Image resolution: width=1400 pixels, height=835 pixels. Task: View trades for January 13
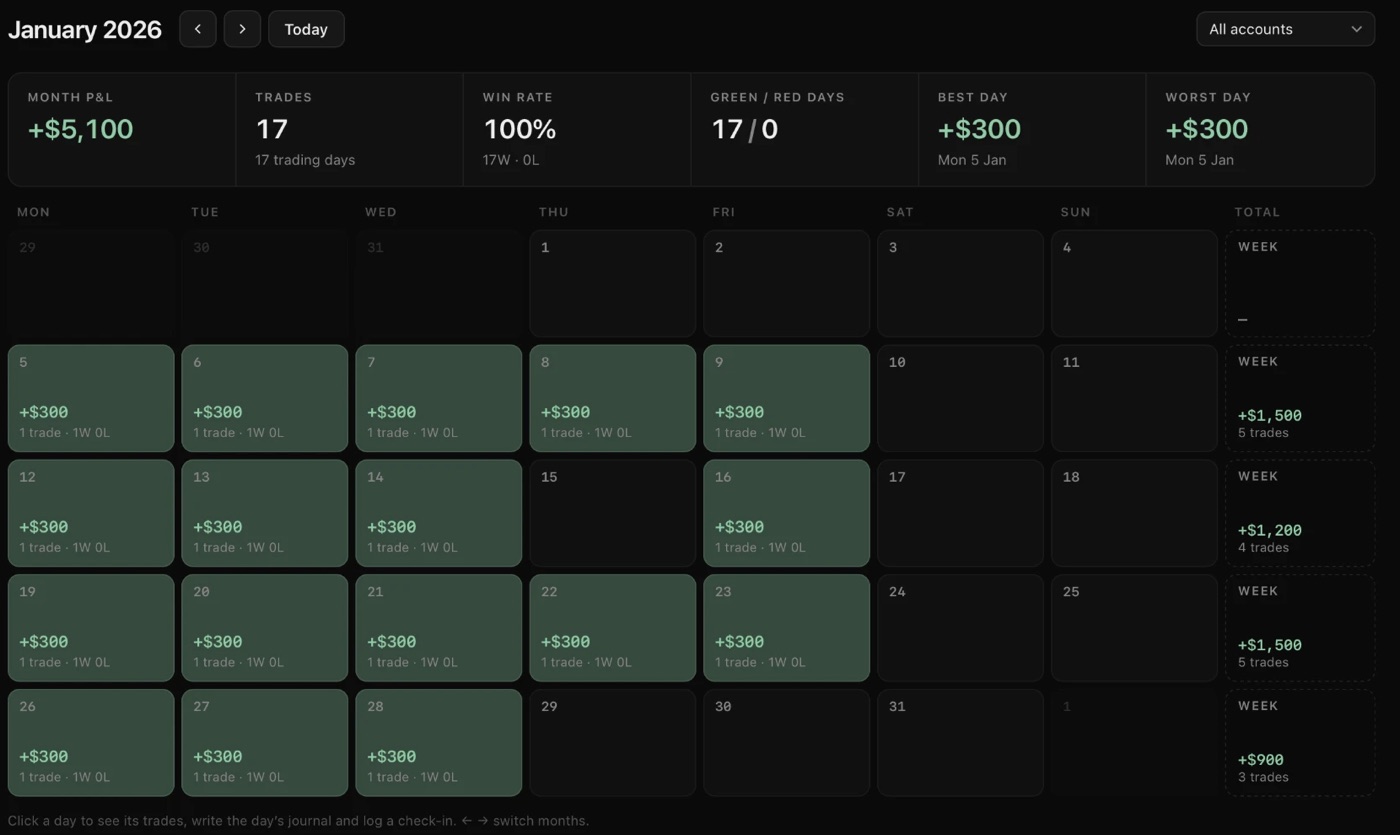coord(265,513)
